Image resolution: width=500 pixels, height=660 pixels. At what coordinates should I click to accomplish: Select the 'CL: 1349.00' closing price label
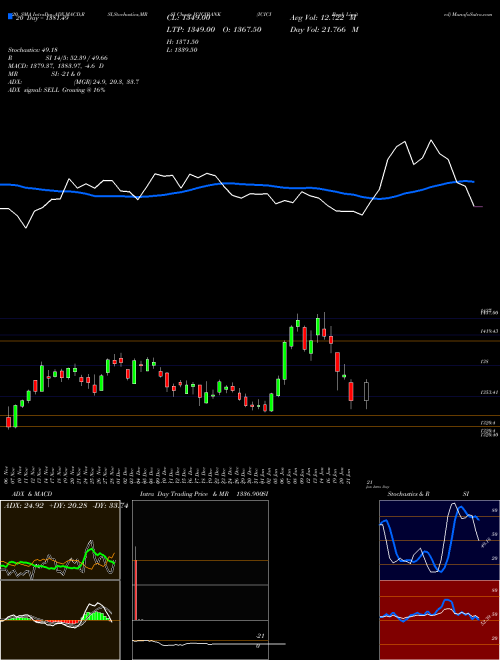[189, 18]
